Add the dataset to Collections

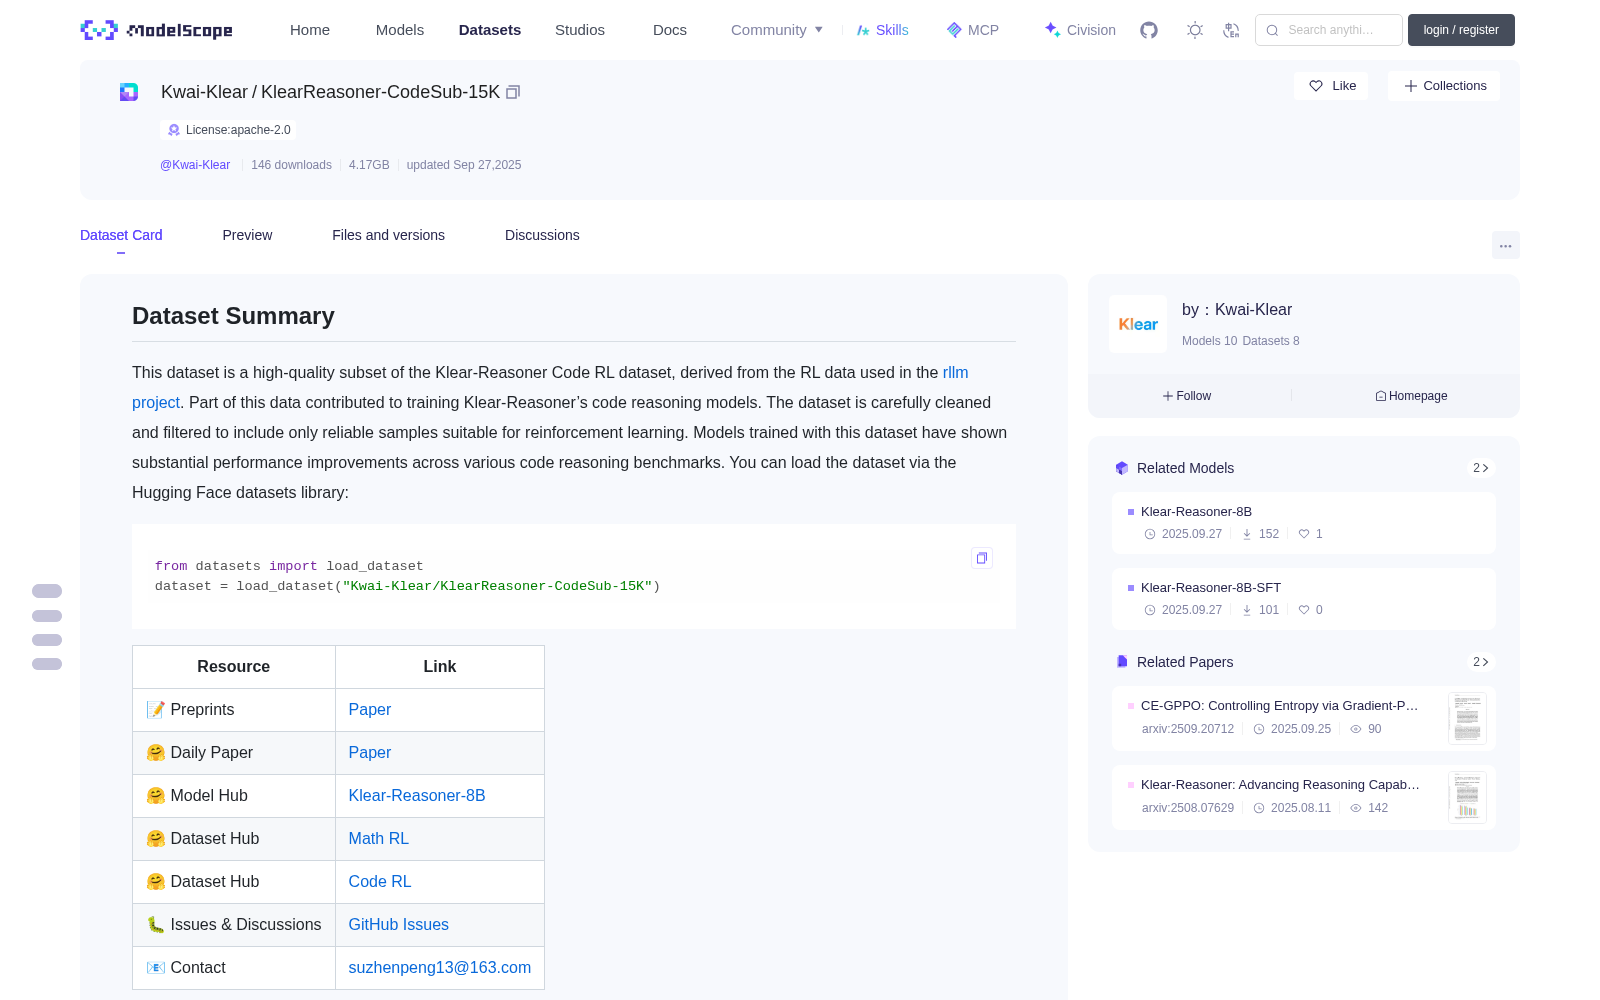coord(1444,86)
